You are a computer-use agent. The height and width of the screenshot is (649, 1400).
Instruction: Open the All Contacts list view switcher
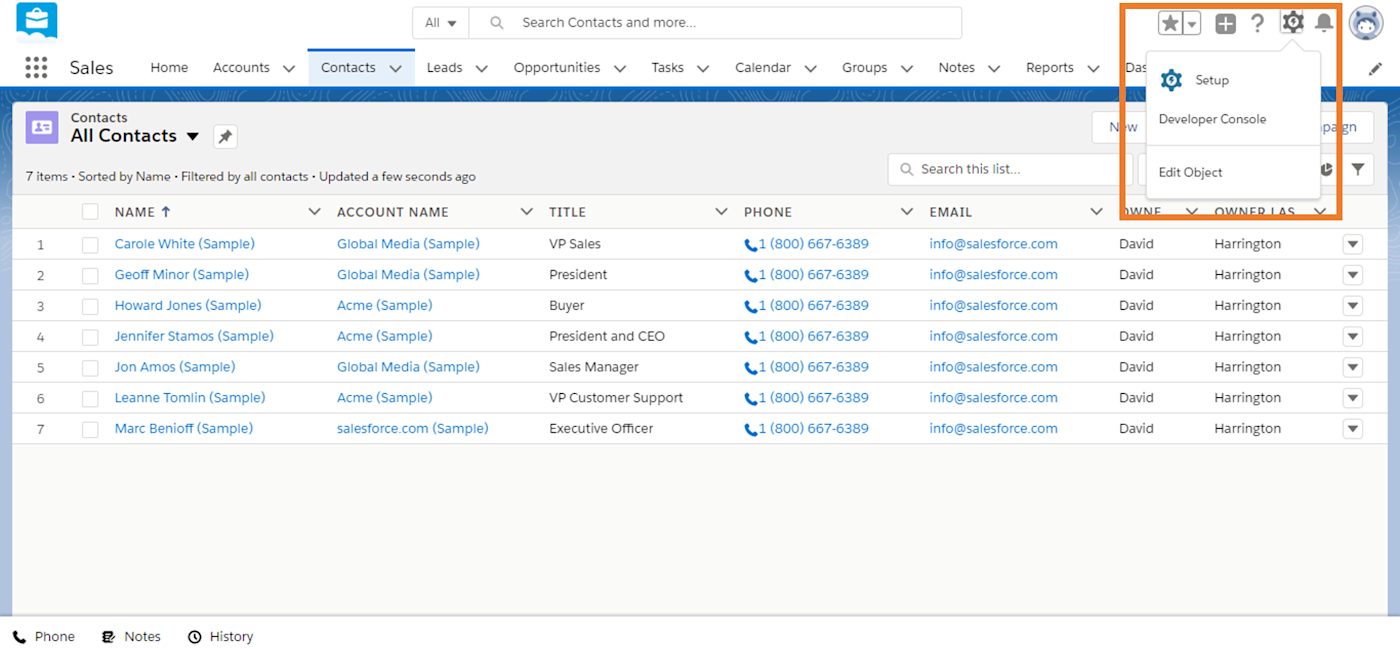(x=193, y=137)
